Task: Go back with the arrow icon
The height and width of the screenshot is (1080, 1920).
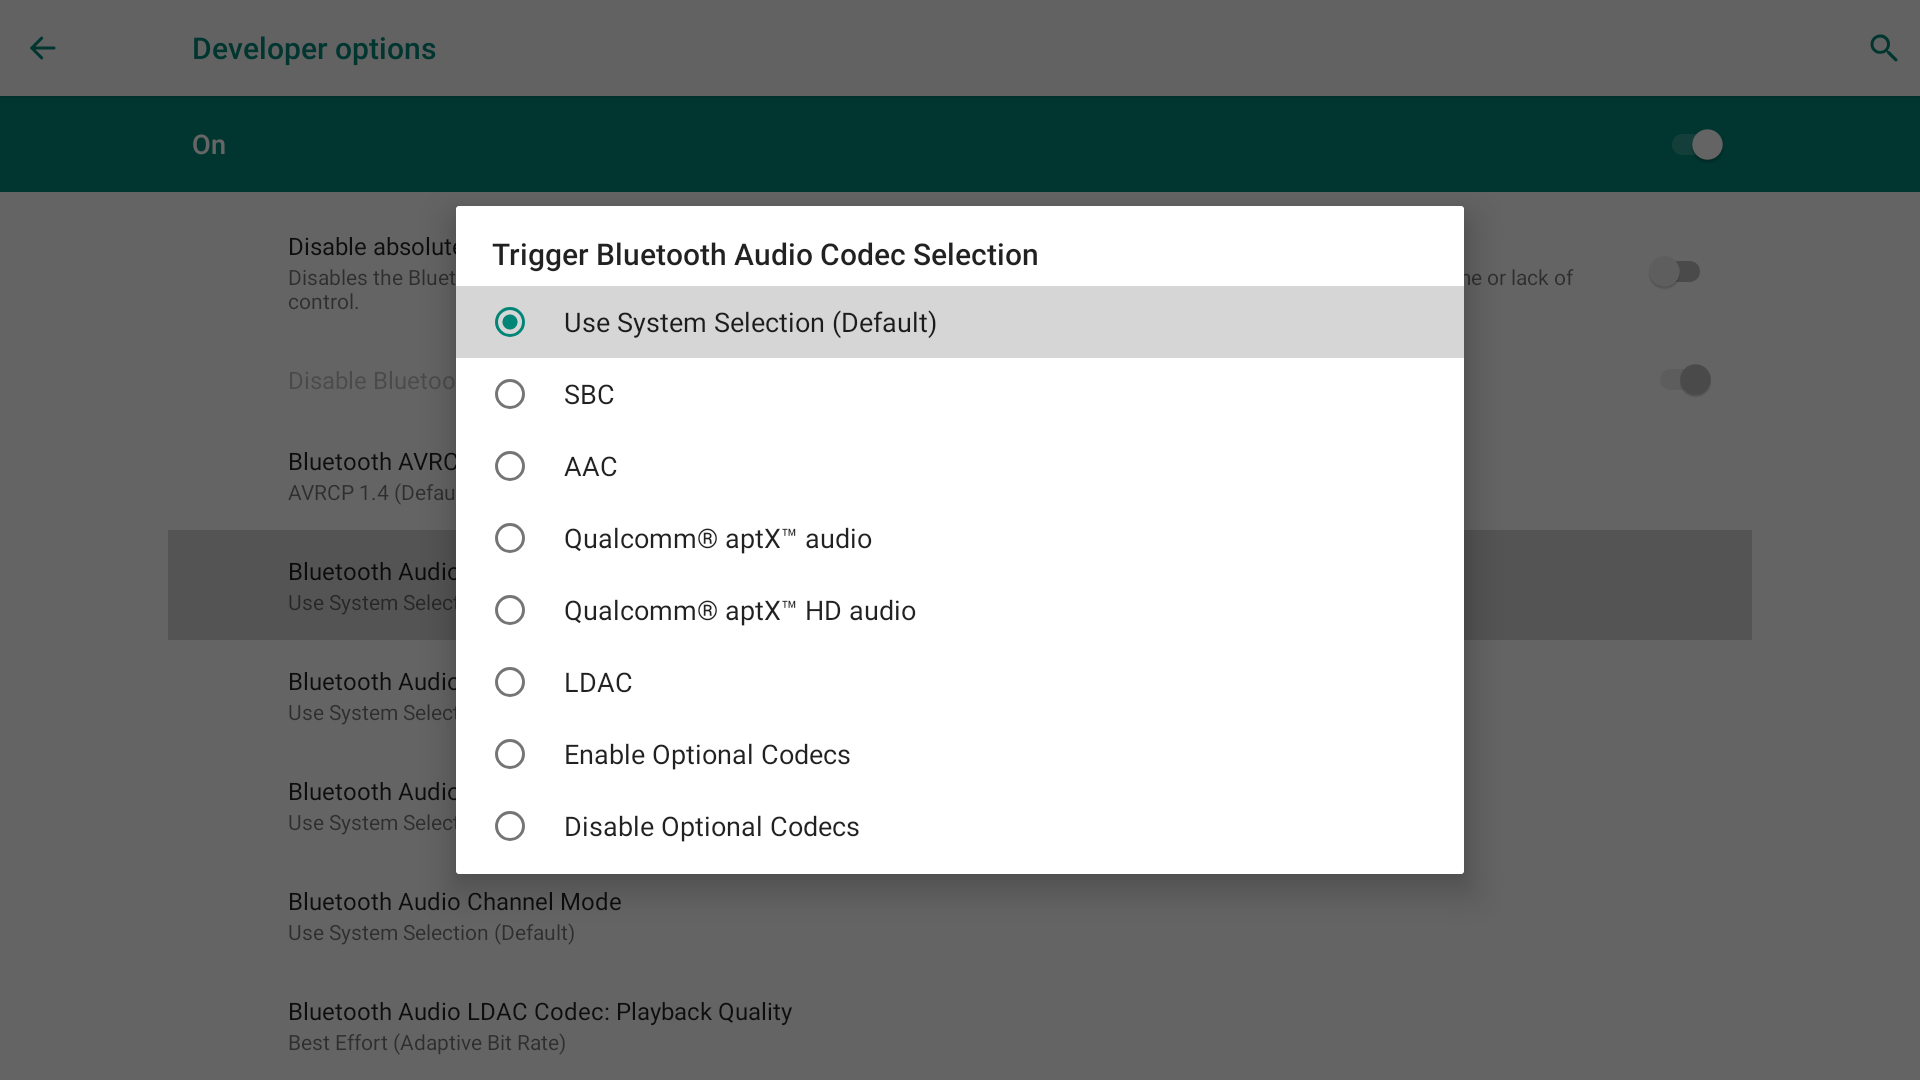Action: (x=42, y=48)
